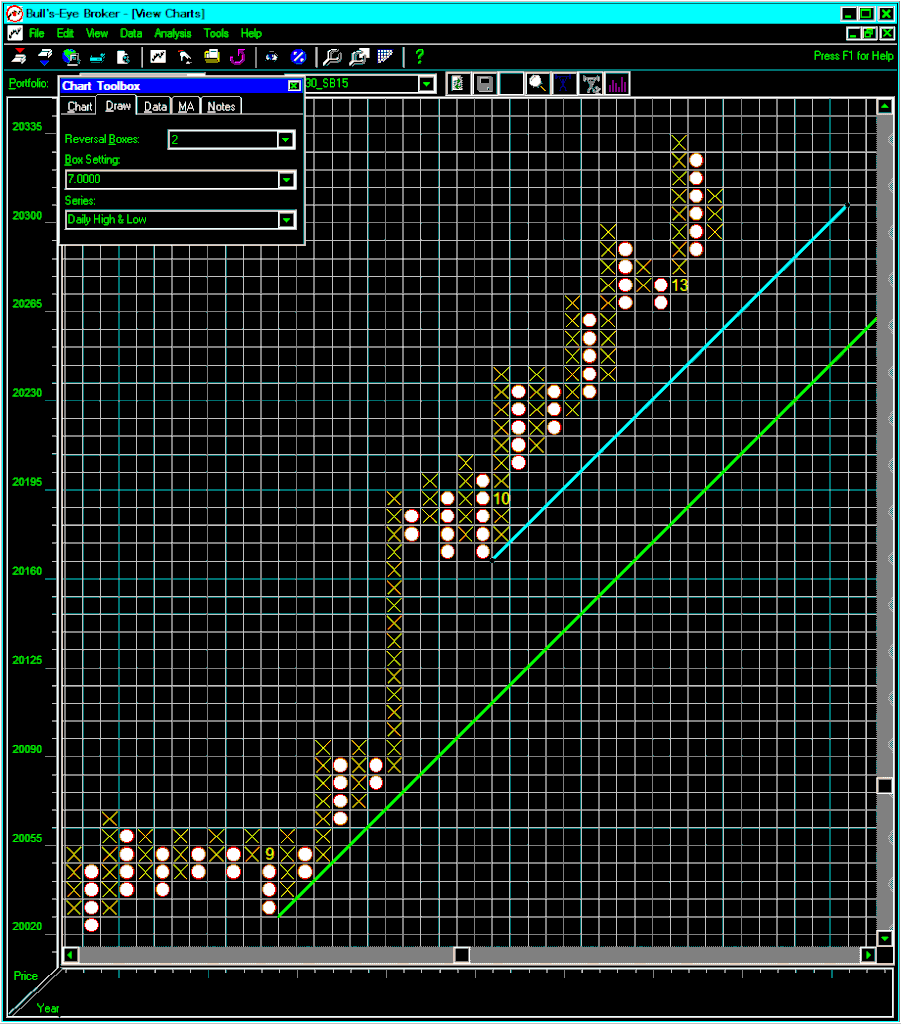Viewport: 901px width, 1024px height.
Task: Click the grey weightlifter figure icon
Action: 591,84
